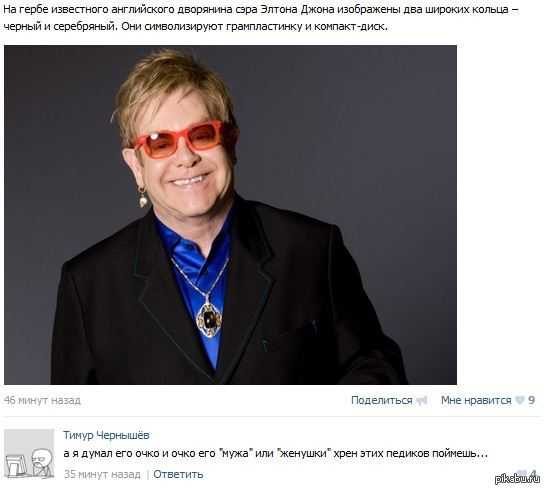545x490 pixels.
Task: Open Тимур Чернышёв's profile name link
Action: pyautogui.click(x=106, y=435)
